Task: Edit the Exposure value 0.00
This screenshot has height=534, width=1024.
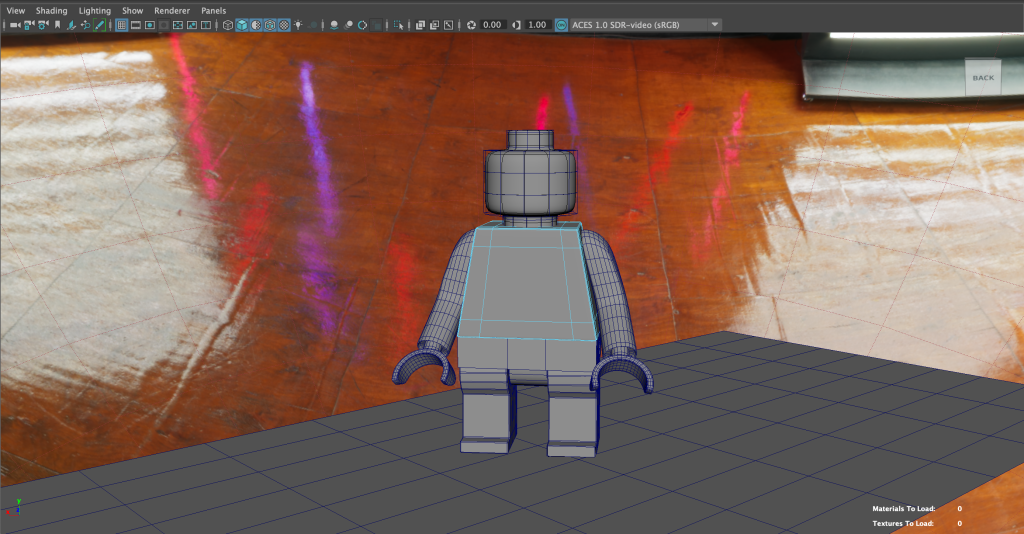Action: point(492,25)
